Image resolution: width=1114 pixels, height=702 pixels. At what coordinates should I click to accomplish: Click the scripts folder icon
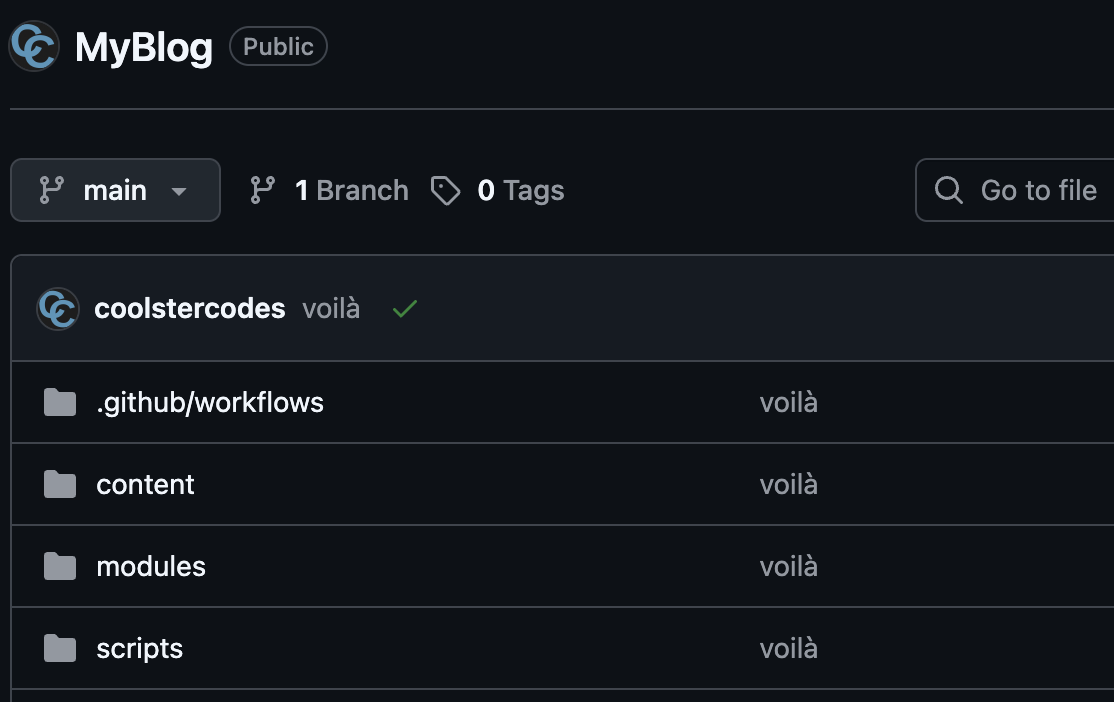click(60, 649)
